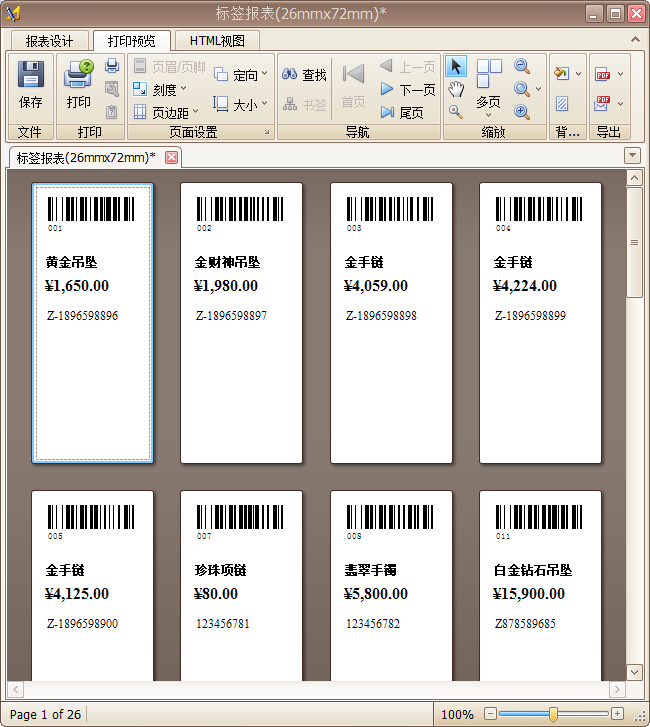Open the Size (大小) dropdown arrow
This screenshot has width=650, height=727.
point(265,103)
